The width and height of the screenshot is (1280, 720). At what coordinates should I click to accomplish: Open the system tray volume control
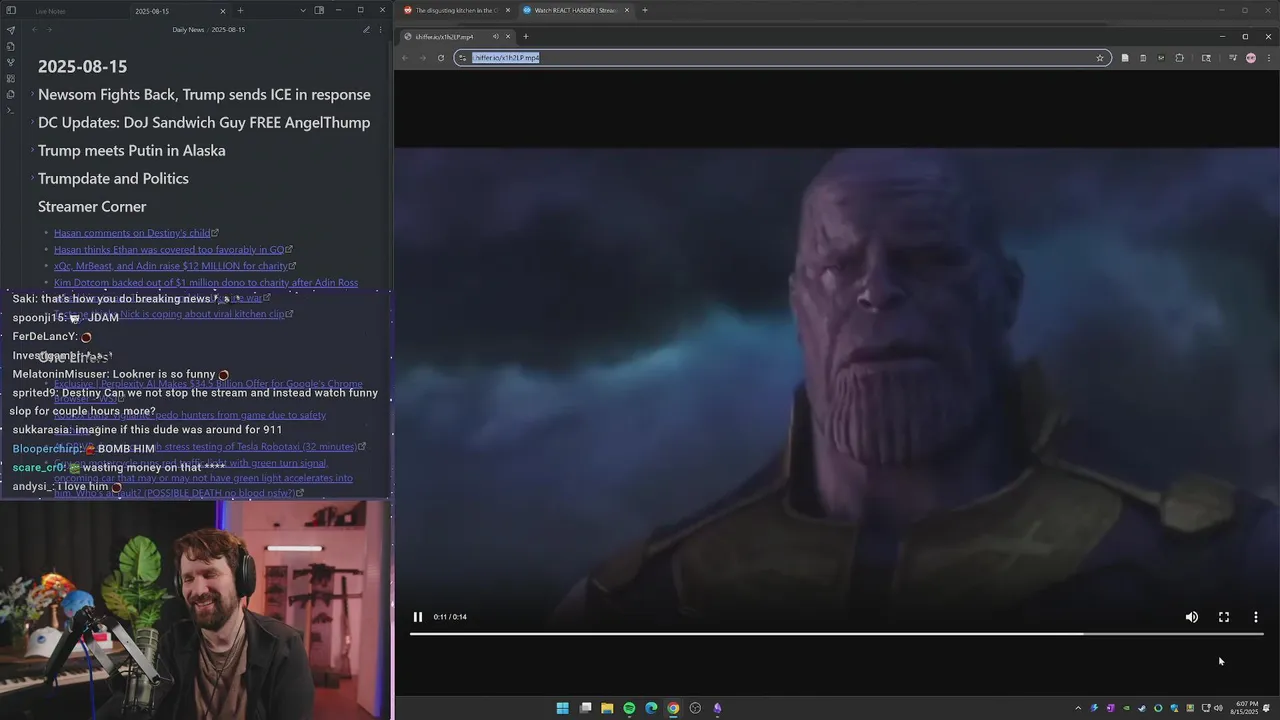point(1218,708)
